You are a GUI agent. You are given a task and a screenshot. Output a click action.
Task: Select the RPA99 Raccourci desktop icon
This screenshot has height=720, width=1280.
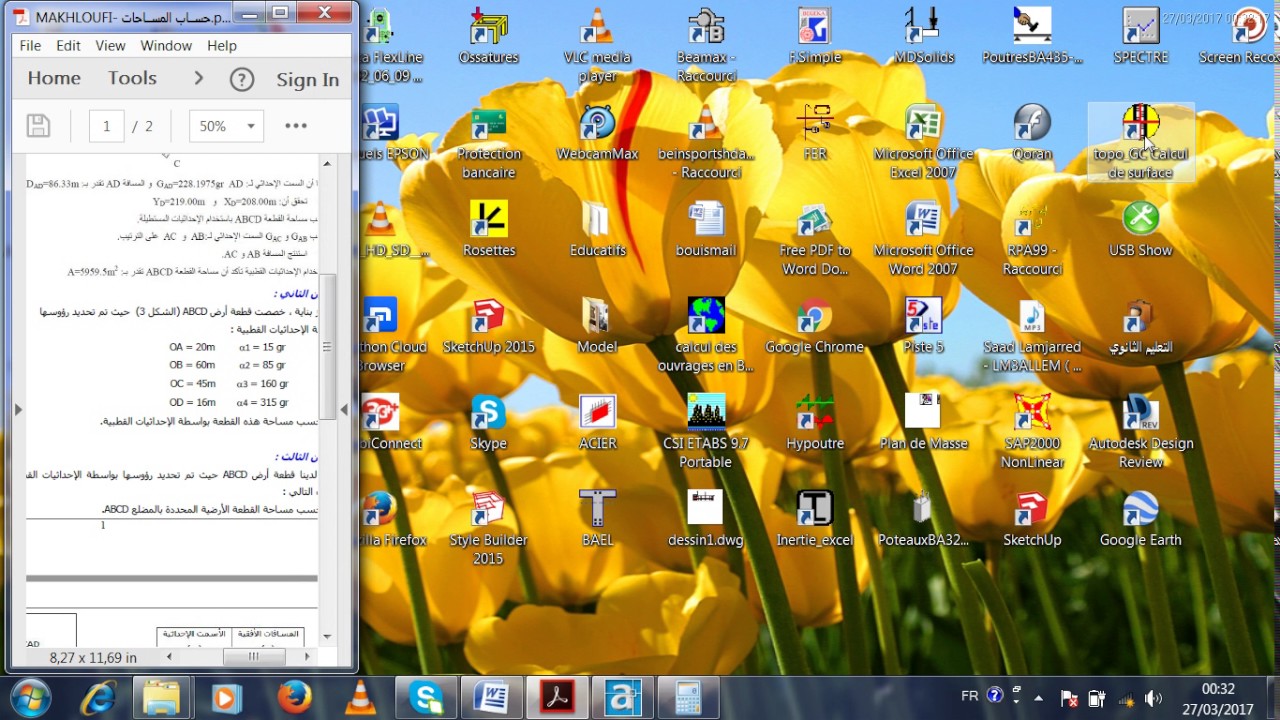tap(1032, 239)
